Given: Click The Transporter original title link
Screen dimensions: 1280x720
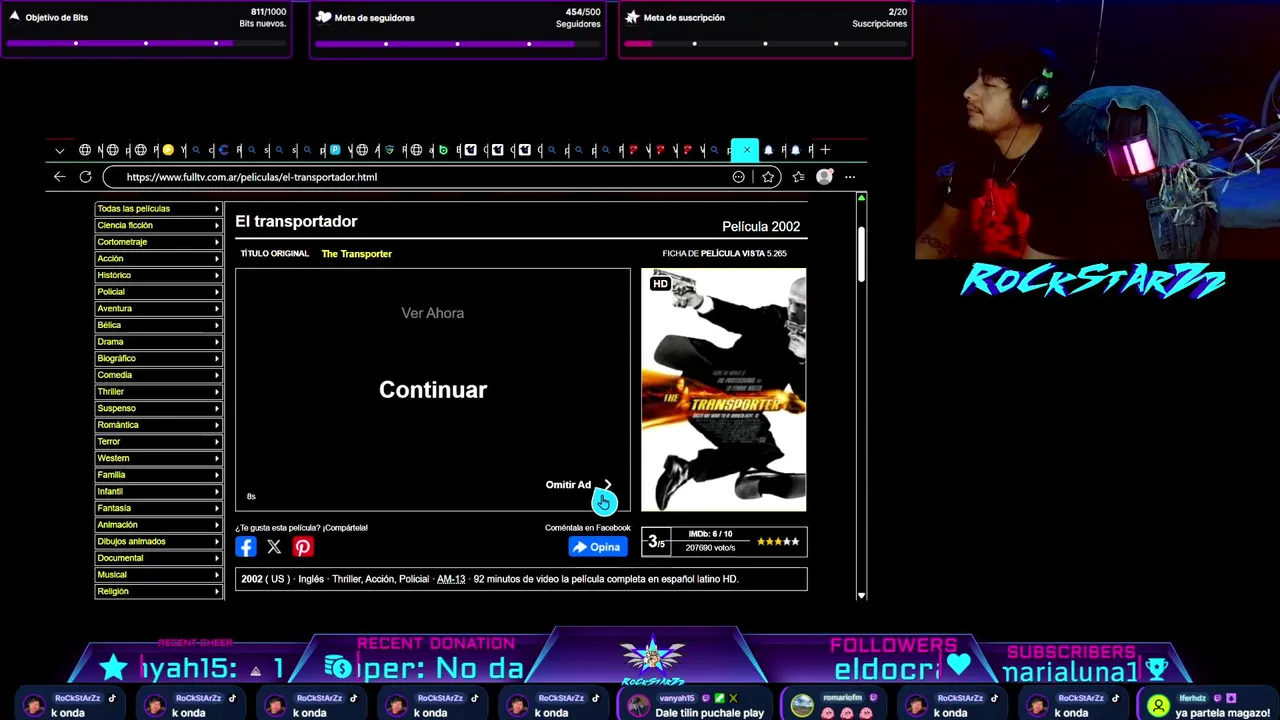Looking at the screenshot, I should point(356,254).
